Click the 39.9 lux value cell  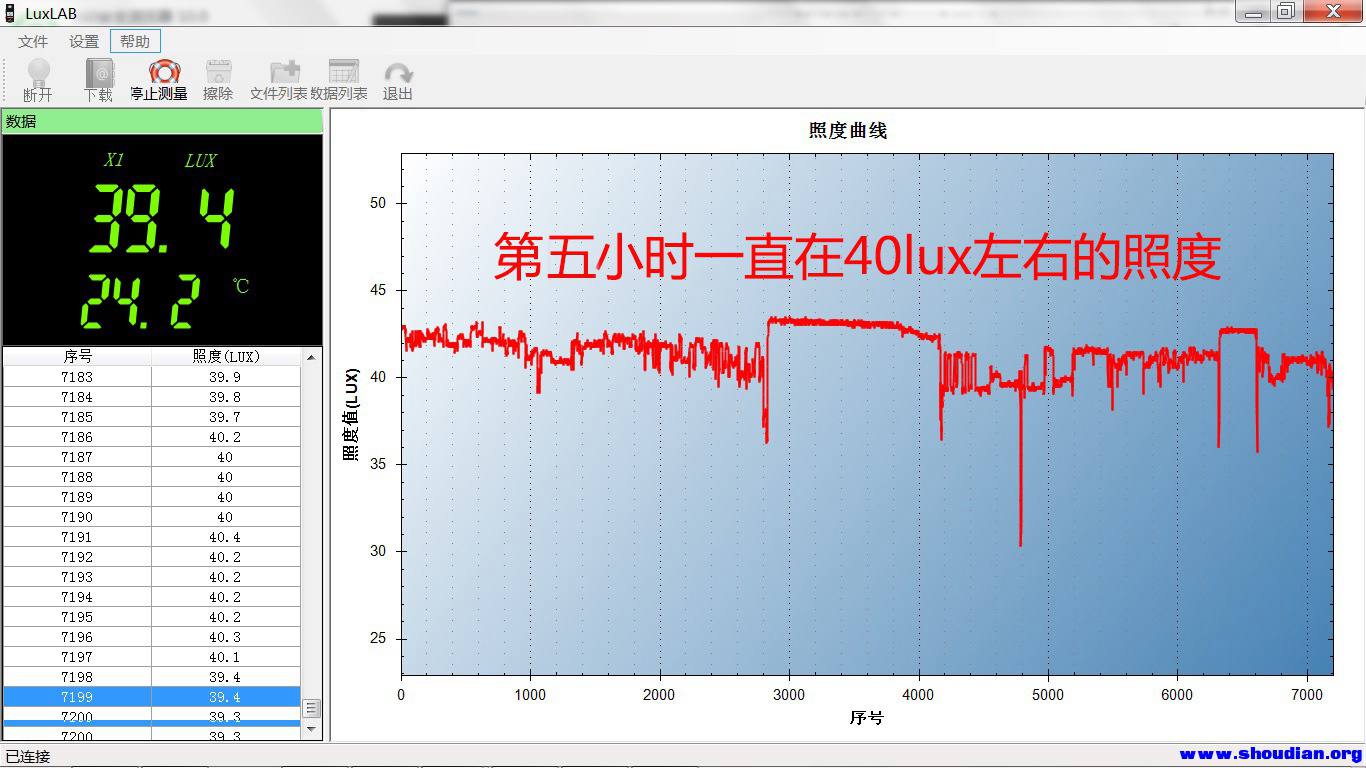pyautogui.click(x=225, y=377)
